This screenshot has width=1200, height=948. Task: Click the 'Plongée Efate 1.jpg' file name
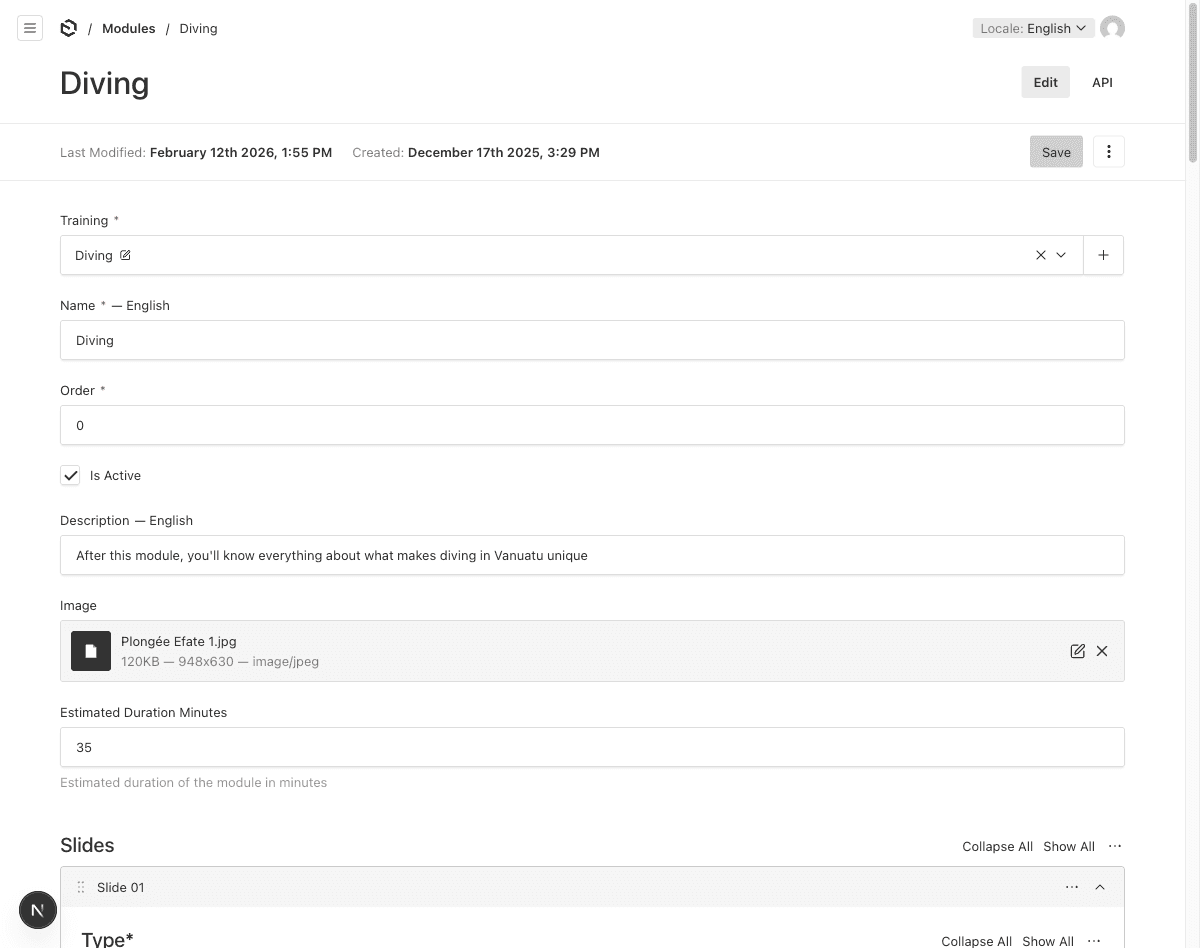(178, 641)
